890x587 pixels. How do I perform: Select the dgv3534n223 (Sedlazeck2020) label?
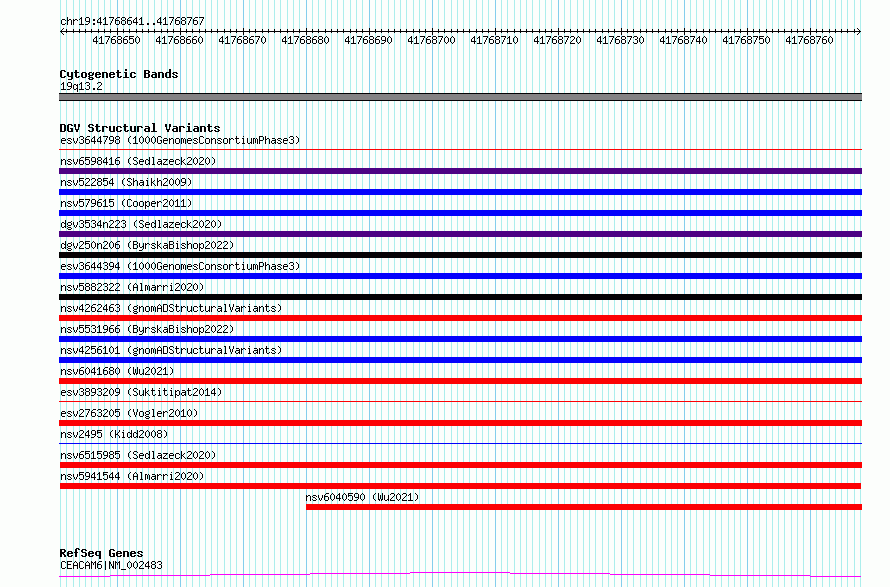pyautogui.click(x=141, y=224)
